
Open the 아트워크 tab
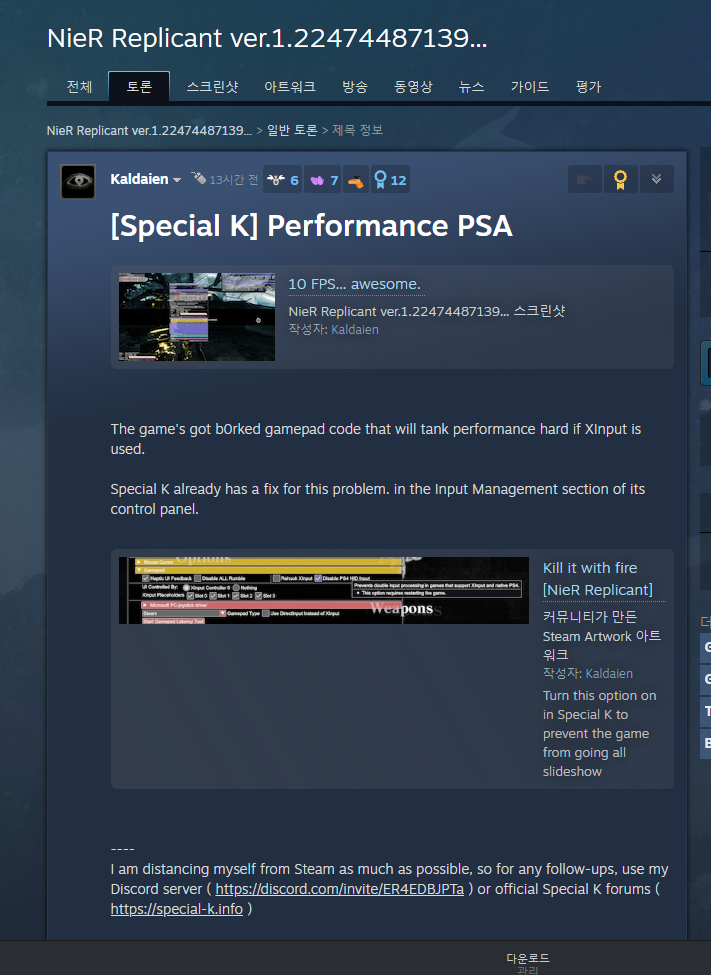(290, 86)
